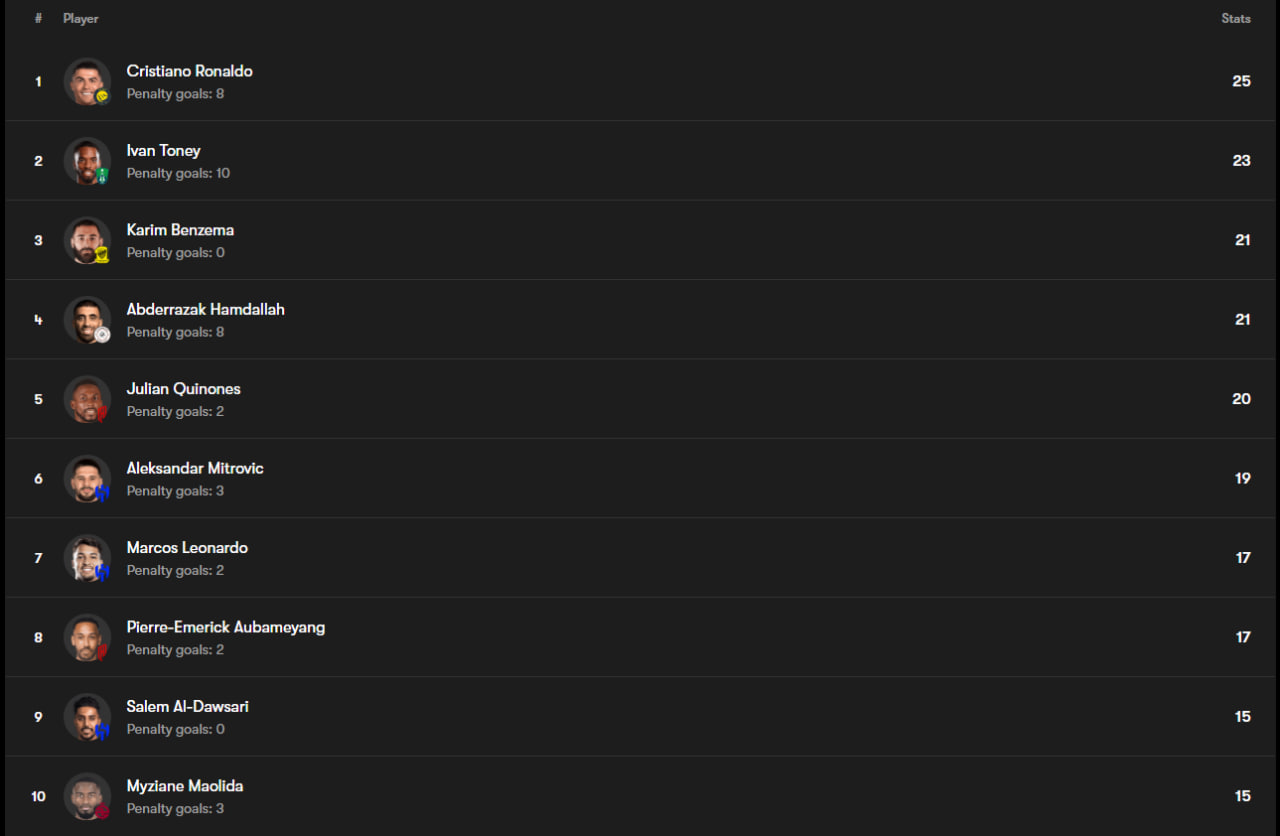
Task: Open Cristiano Ronaldo's player name link
Action: pos(189,71)
